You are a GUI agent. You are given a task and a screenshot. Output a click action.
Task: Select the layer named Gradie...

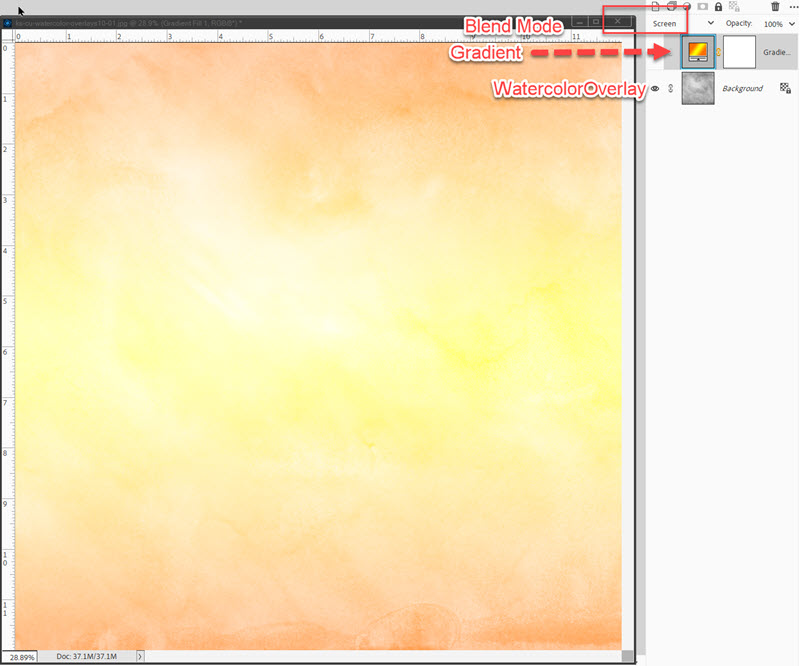[777, 52]
